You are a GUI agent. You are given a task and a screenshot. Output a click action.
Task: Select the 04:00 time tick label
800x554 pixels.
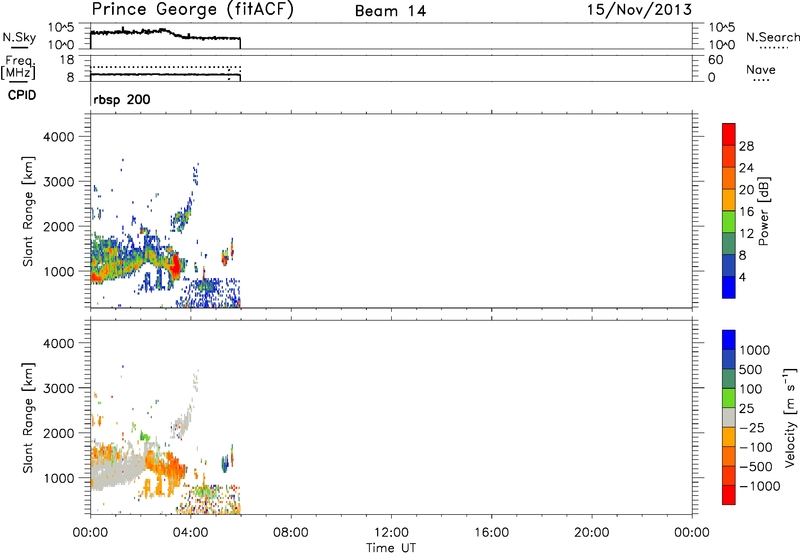pos(190,533)
